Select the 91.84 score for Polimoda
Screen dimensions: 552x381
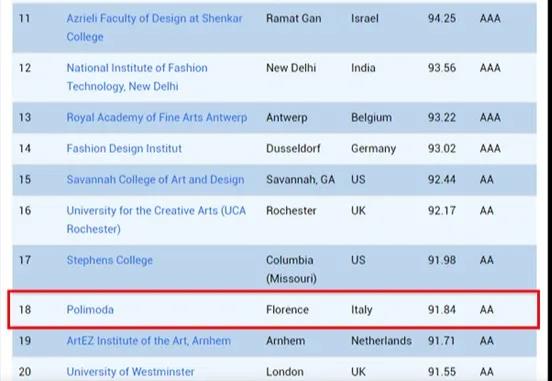442,310
